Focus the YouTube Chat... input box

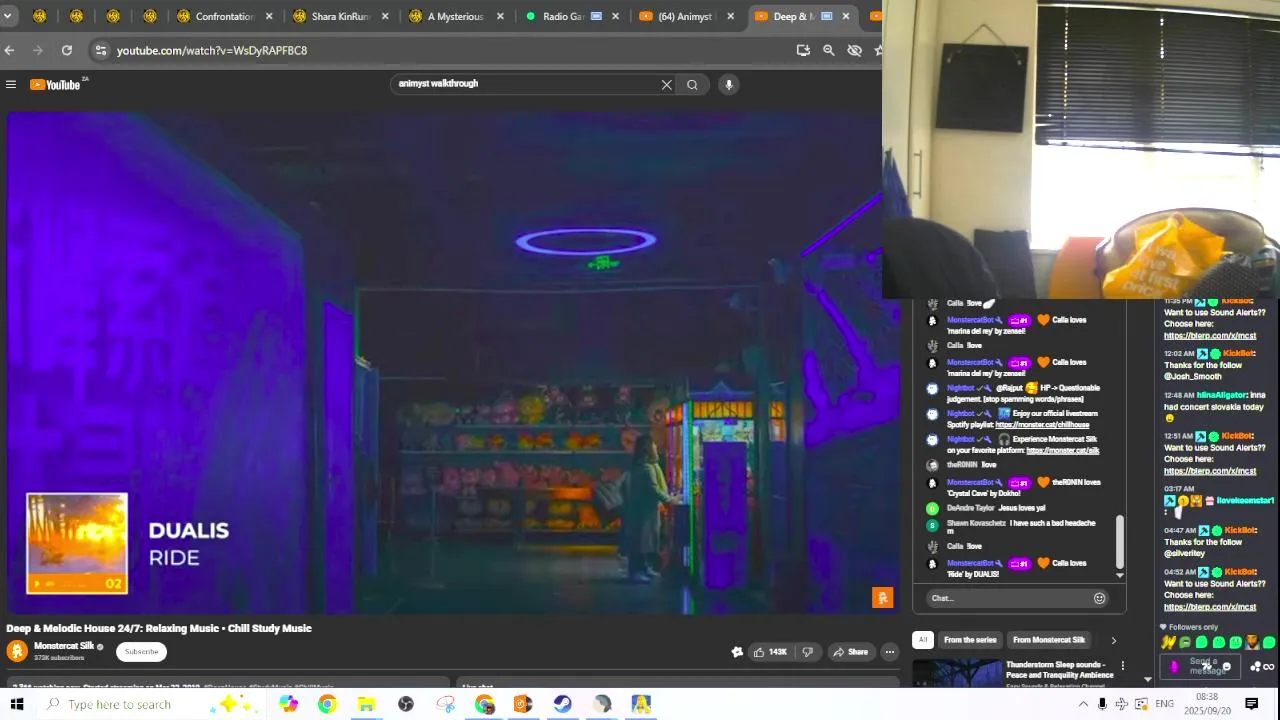1008,598
